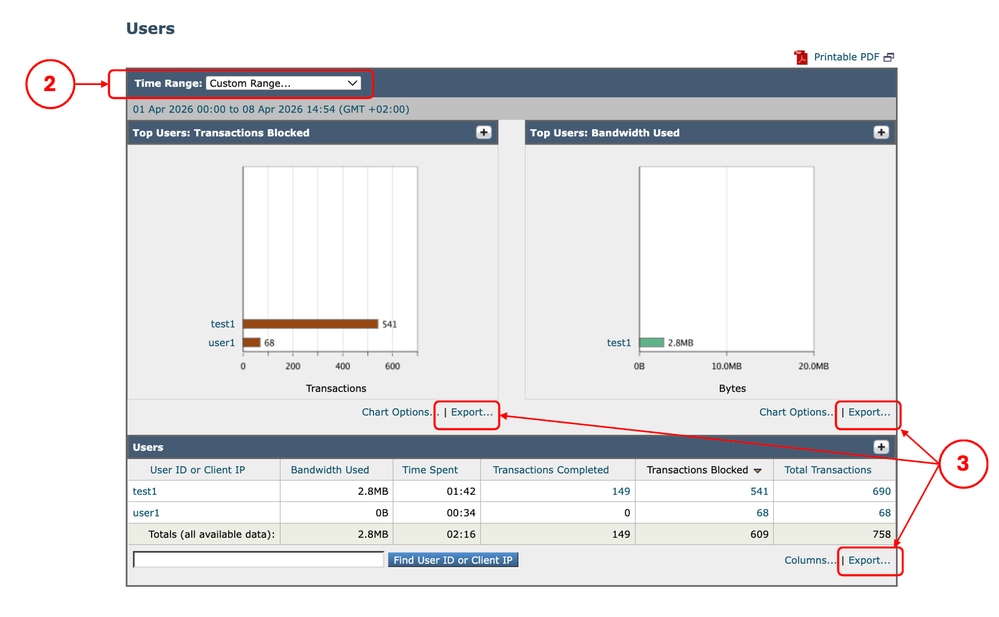The width and height of the screenshot is (999, 617).
Task: Open details for user user1
Action: 145,512
